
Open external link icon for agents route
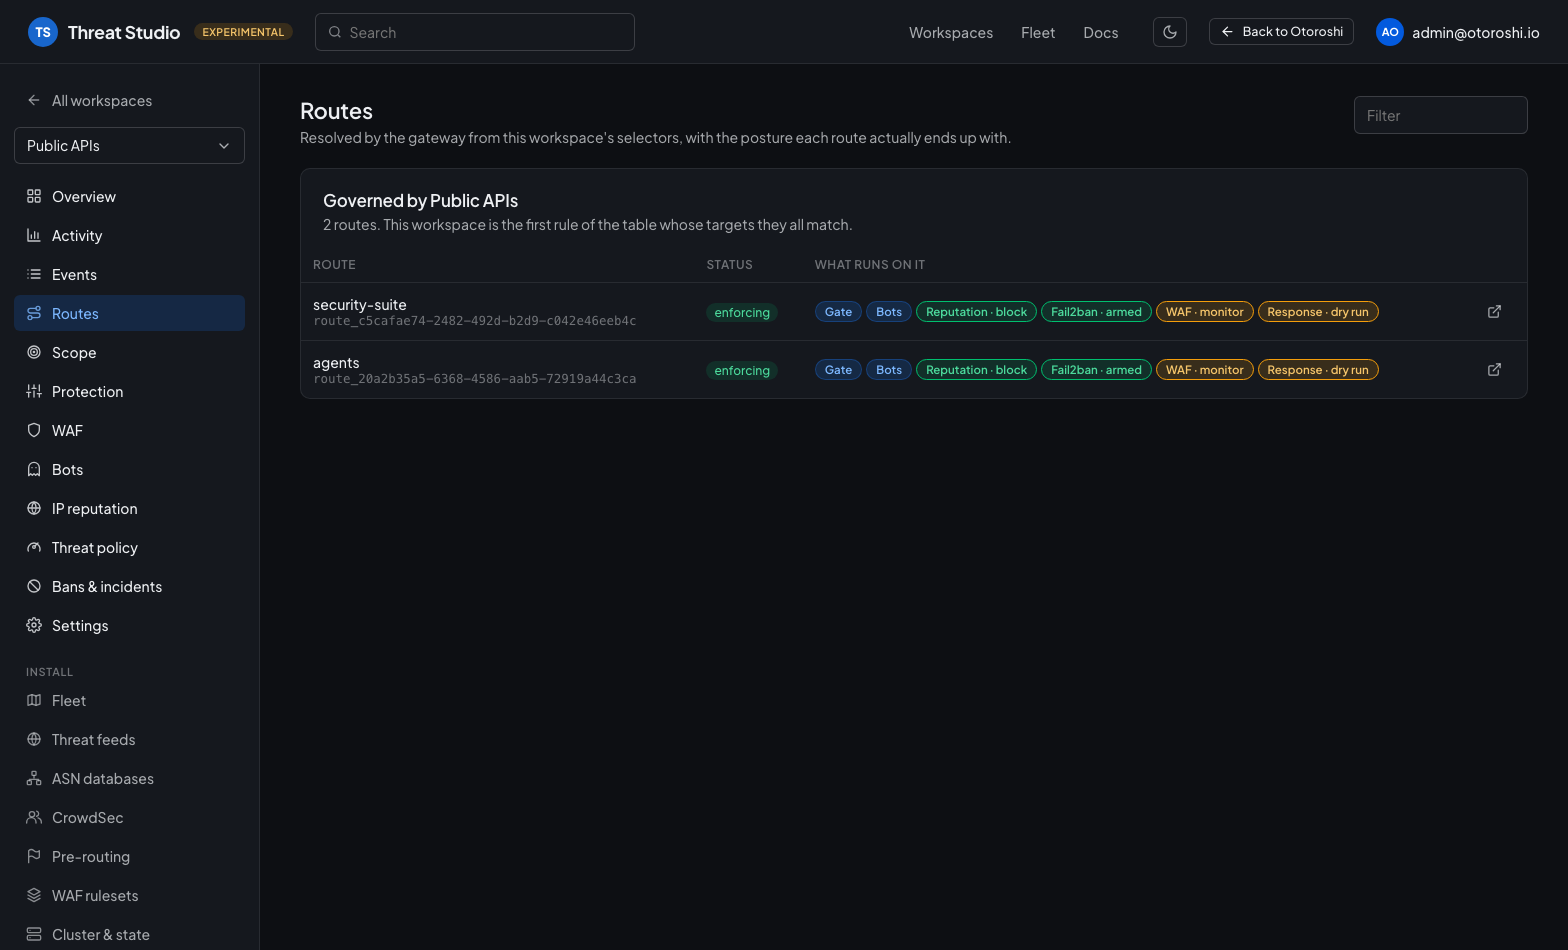[1494, 370]
